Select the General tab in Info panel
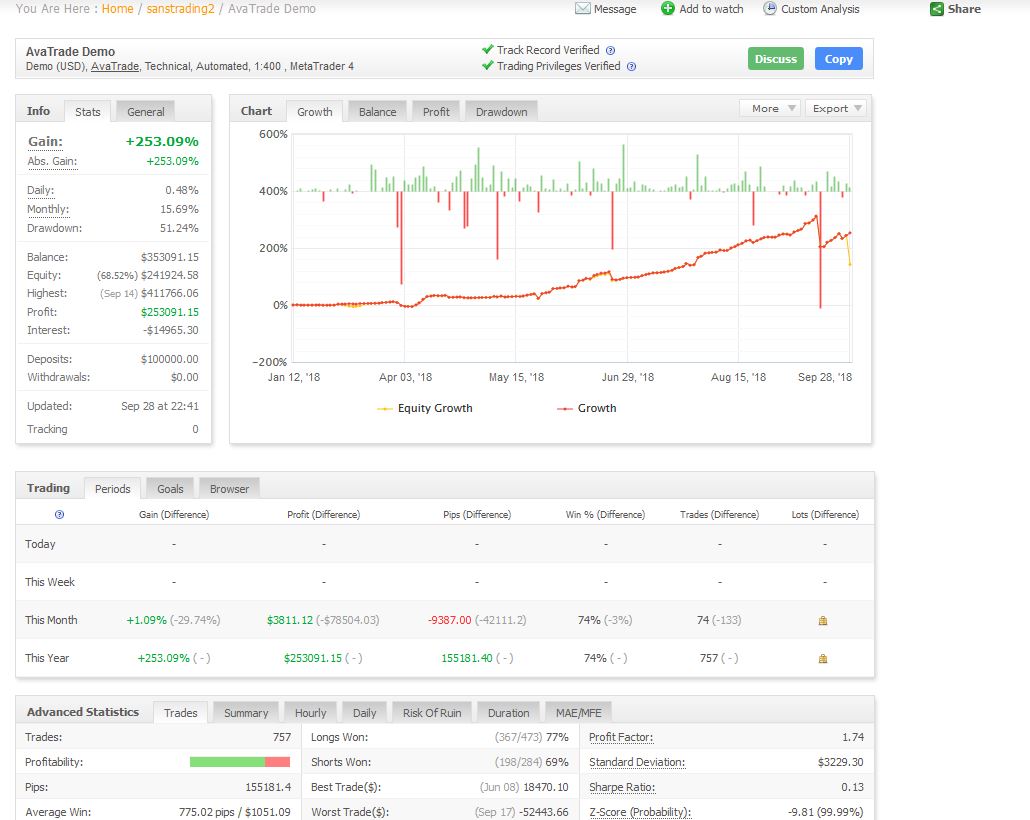 [146, 112]
